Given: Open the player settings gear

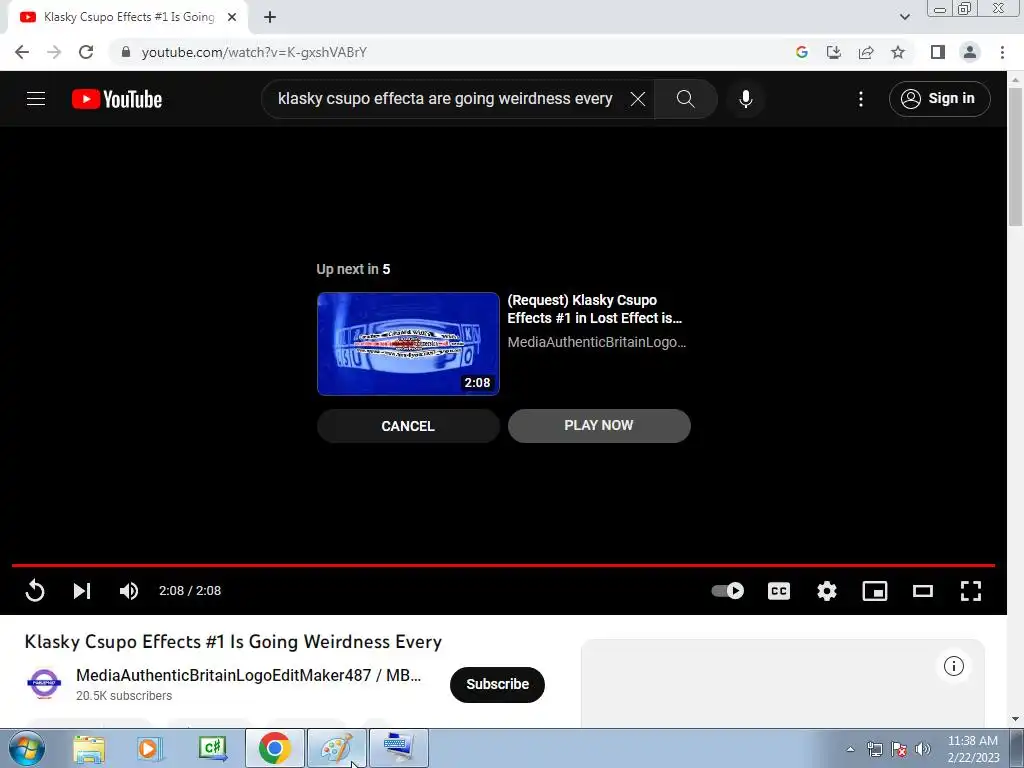Looking at the screenshot, I should click(827, 590).
